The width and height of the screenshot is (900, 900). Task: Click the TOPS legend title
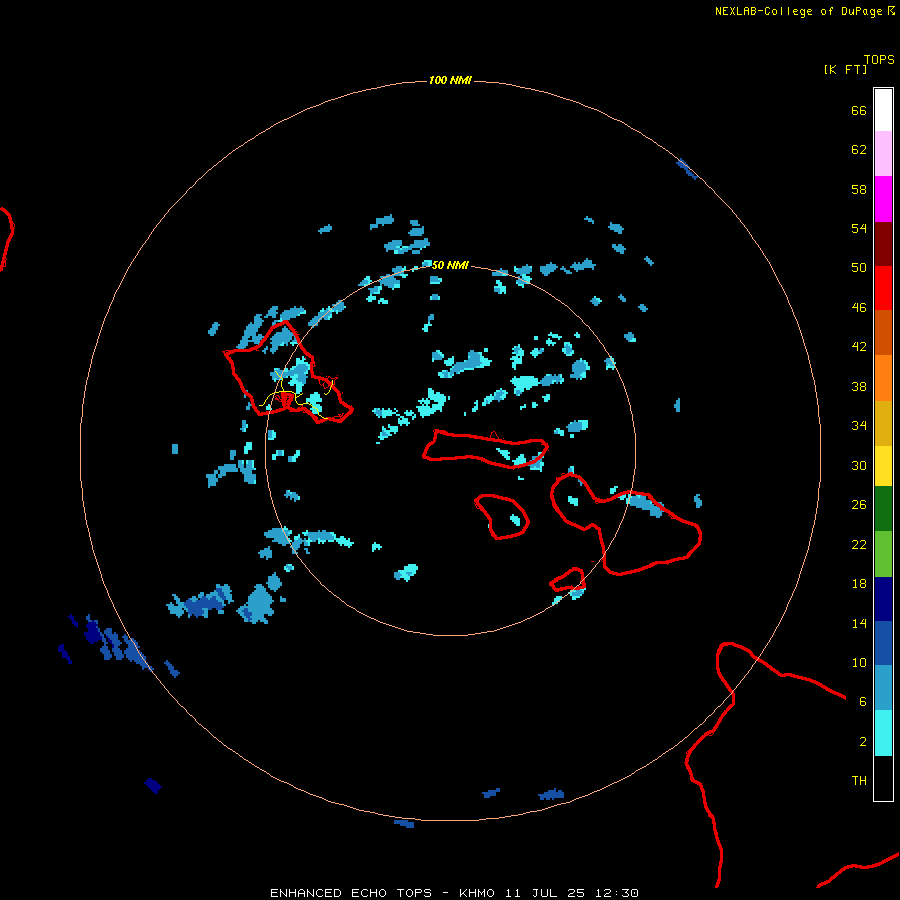pos(879,59)
